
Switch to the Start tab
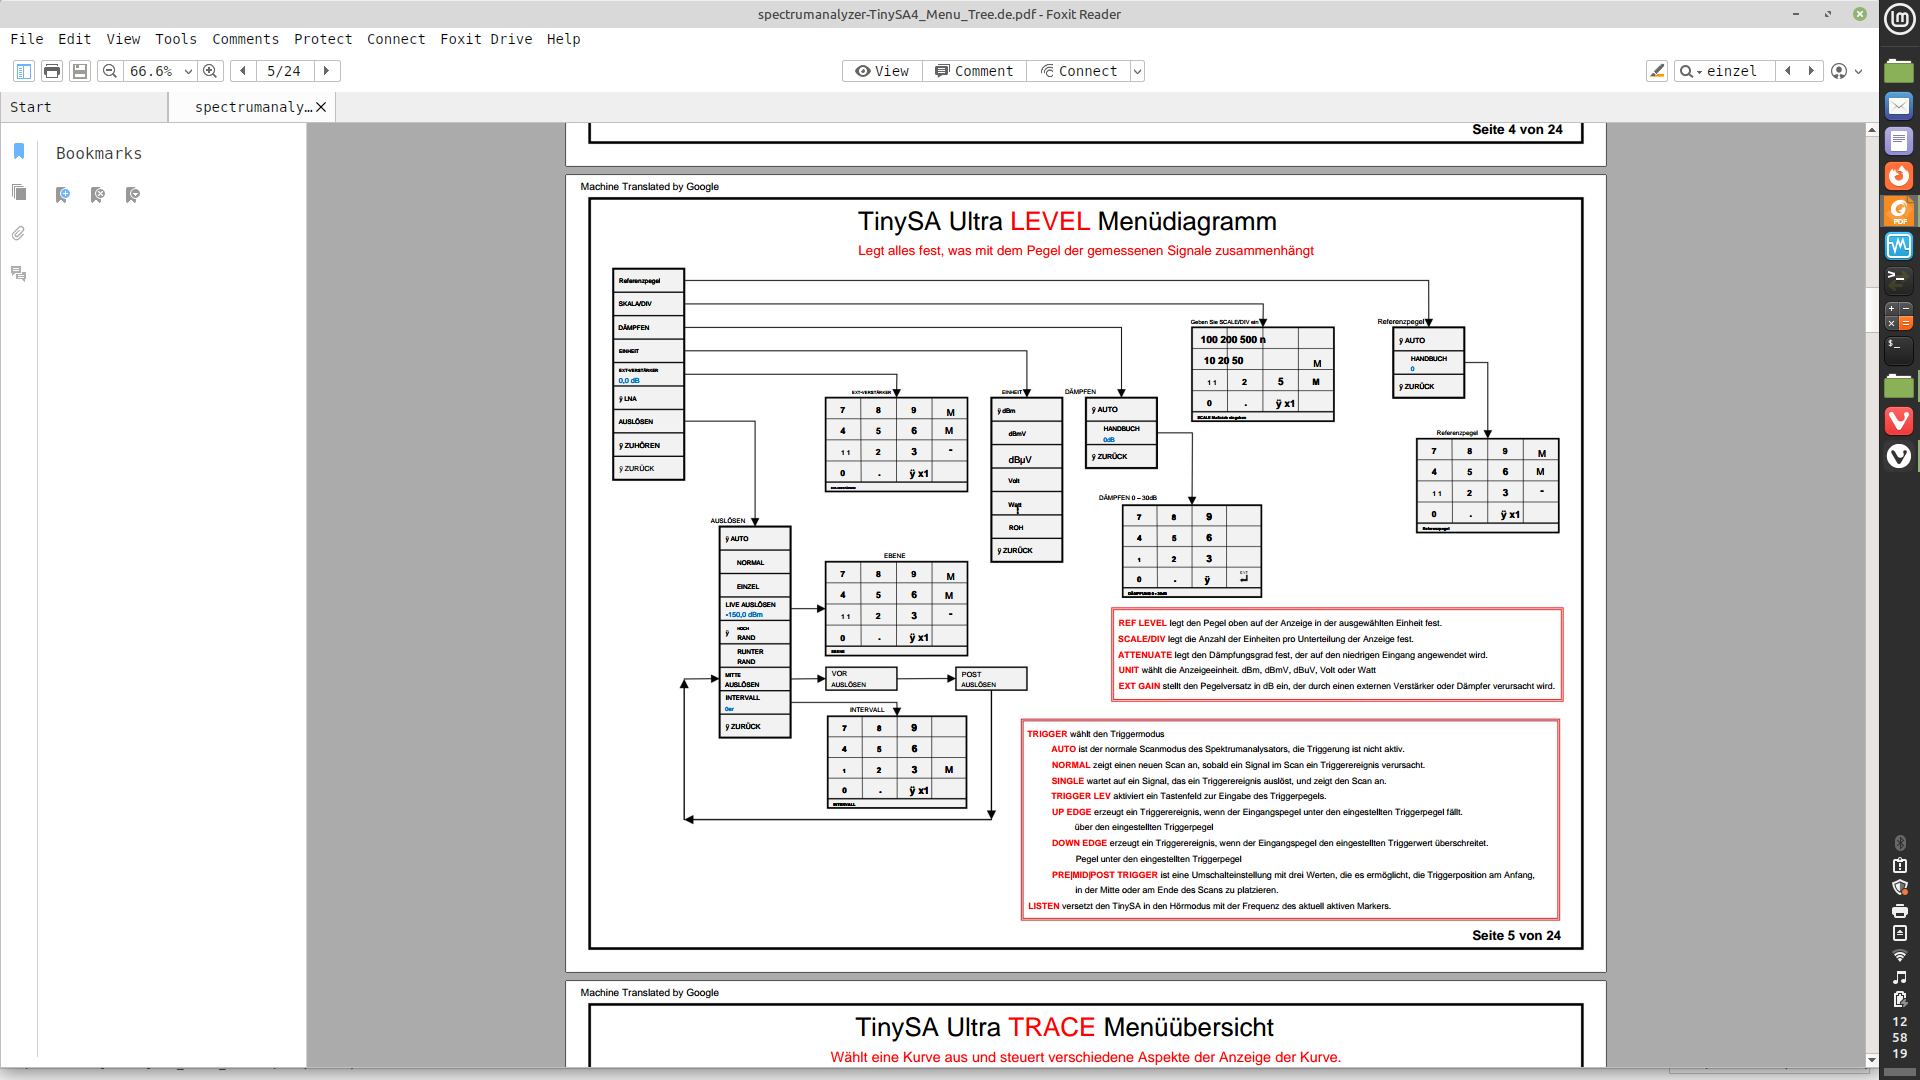31,107
